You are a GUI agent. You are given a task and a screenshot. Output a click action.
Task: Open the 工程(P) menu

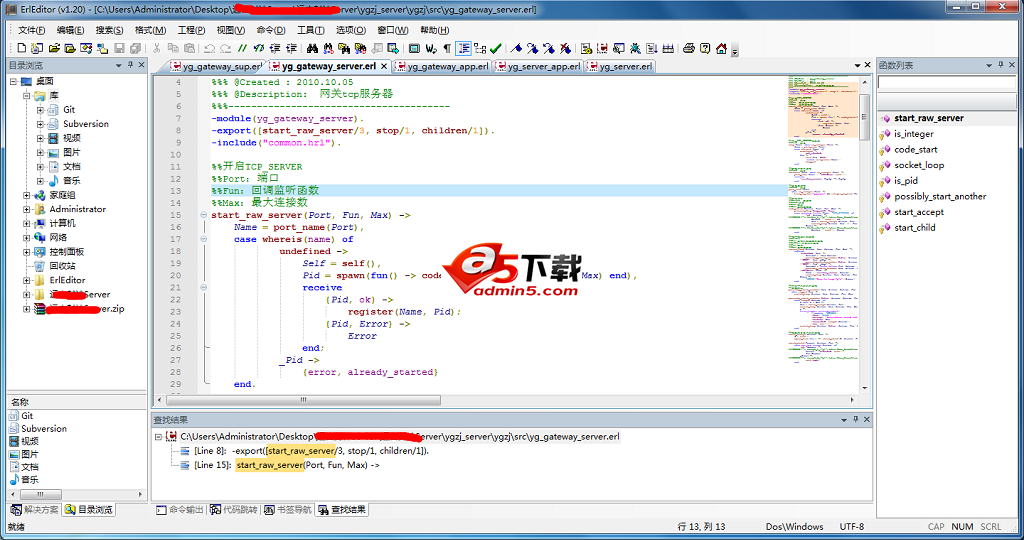coord(191,30)
